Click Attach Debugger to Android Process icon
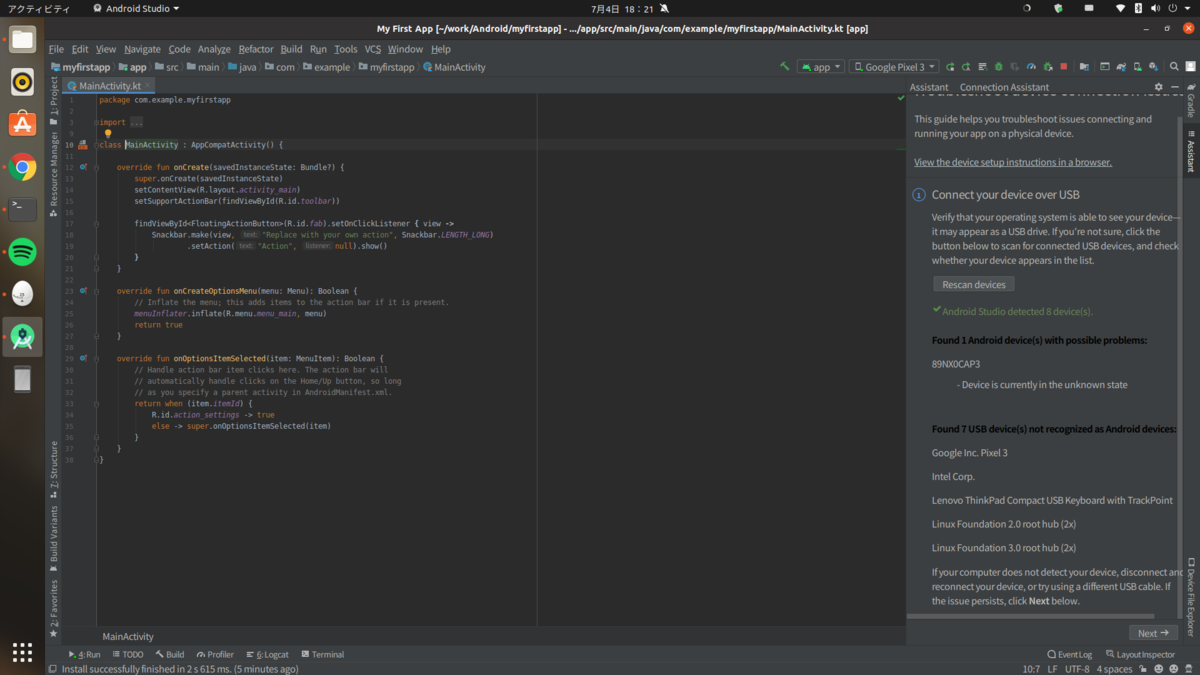Image resolution: width=1200 pixels, height=675 pixels. tap(1048, 67)
